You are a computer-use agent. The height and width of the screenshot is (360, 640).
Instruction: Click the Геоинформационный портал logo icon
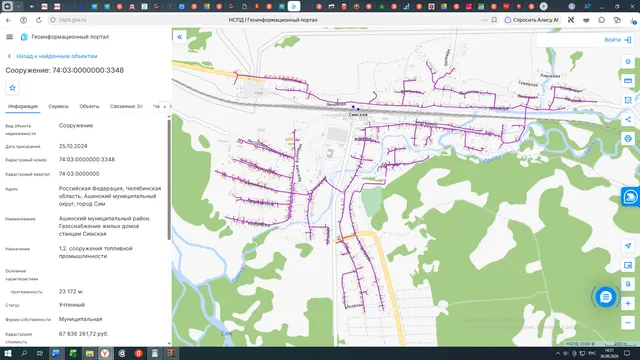(x=24, y=37)
